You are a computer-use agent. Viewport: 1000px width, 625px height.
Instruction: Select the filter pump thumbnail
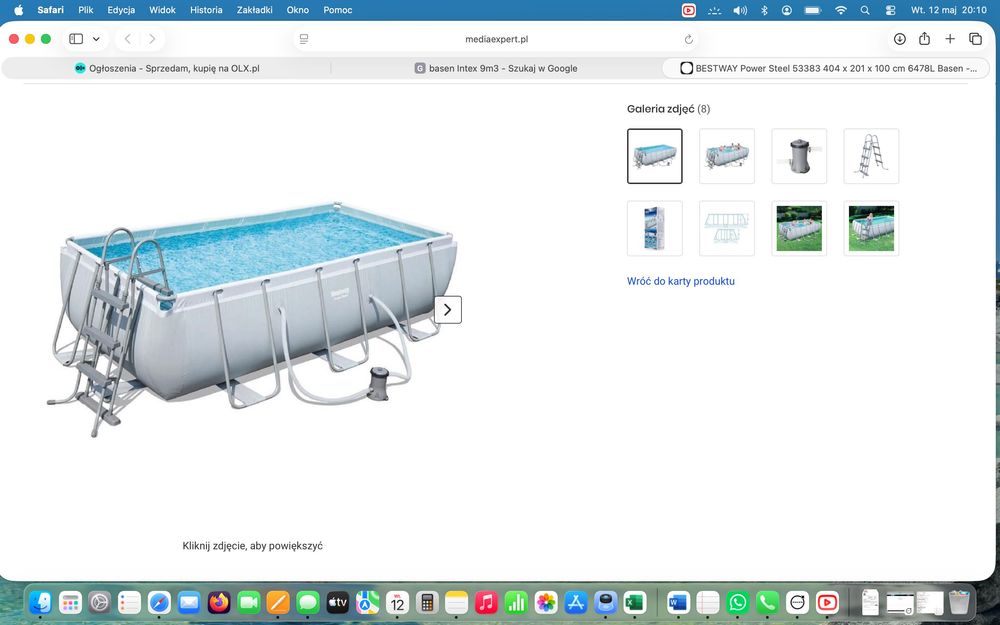tap(799, 156)
